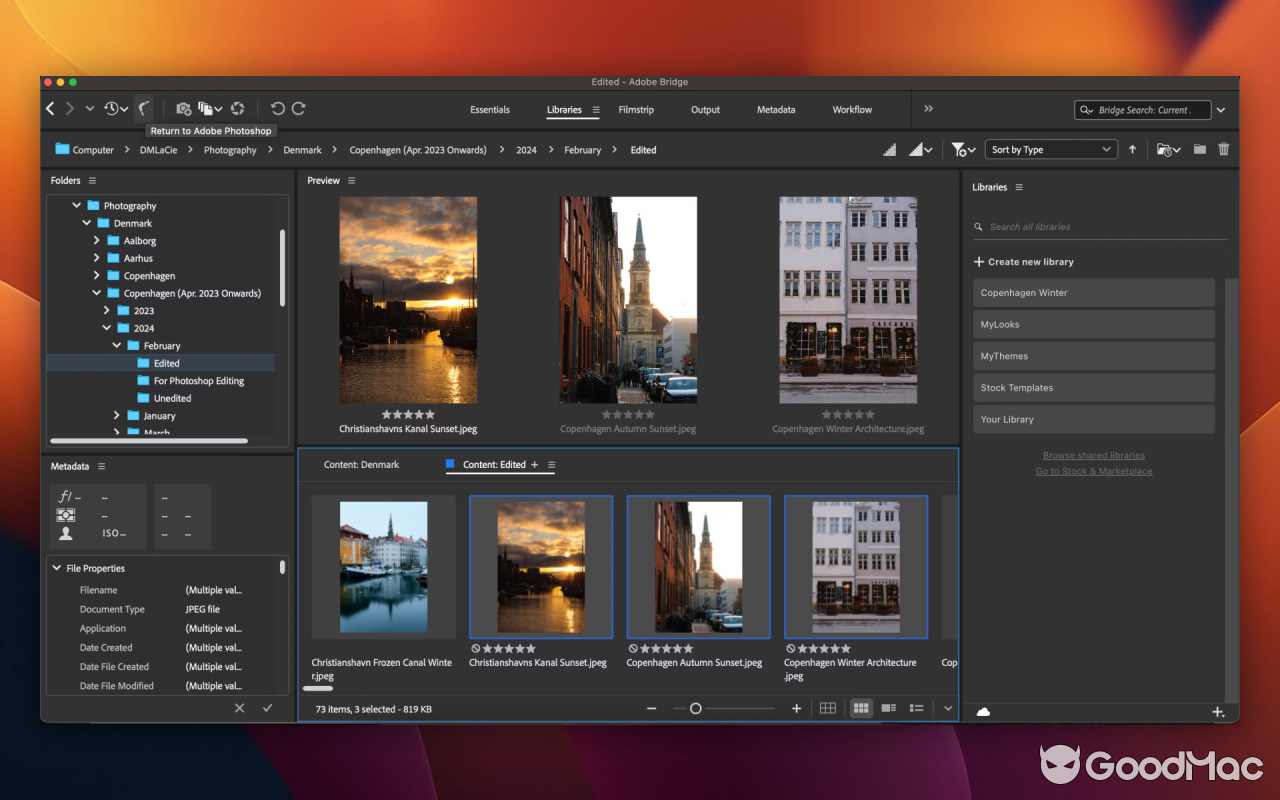Expand the 2023 folder in Folders panel
The width and height of the screenshot is (1280, 800).
pyautogui.click(x=107, y=310)
